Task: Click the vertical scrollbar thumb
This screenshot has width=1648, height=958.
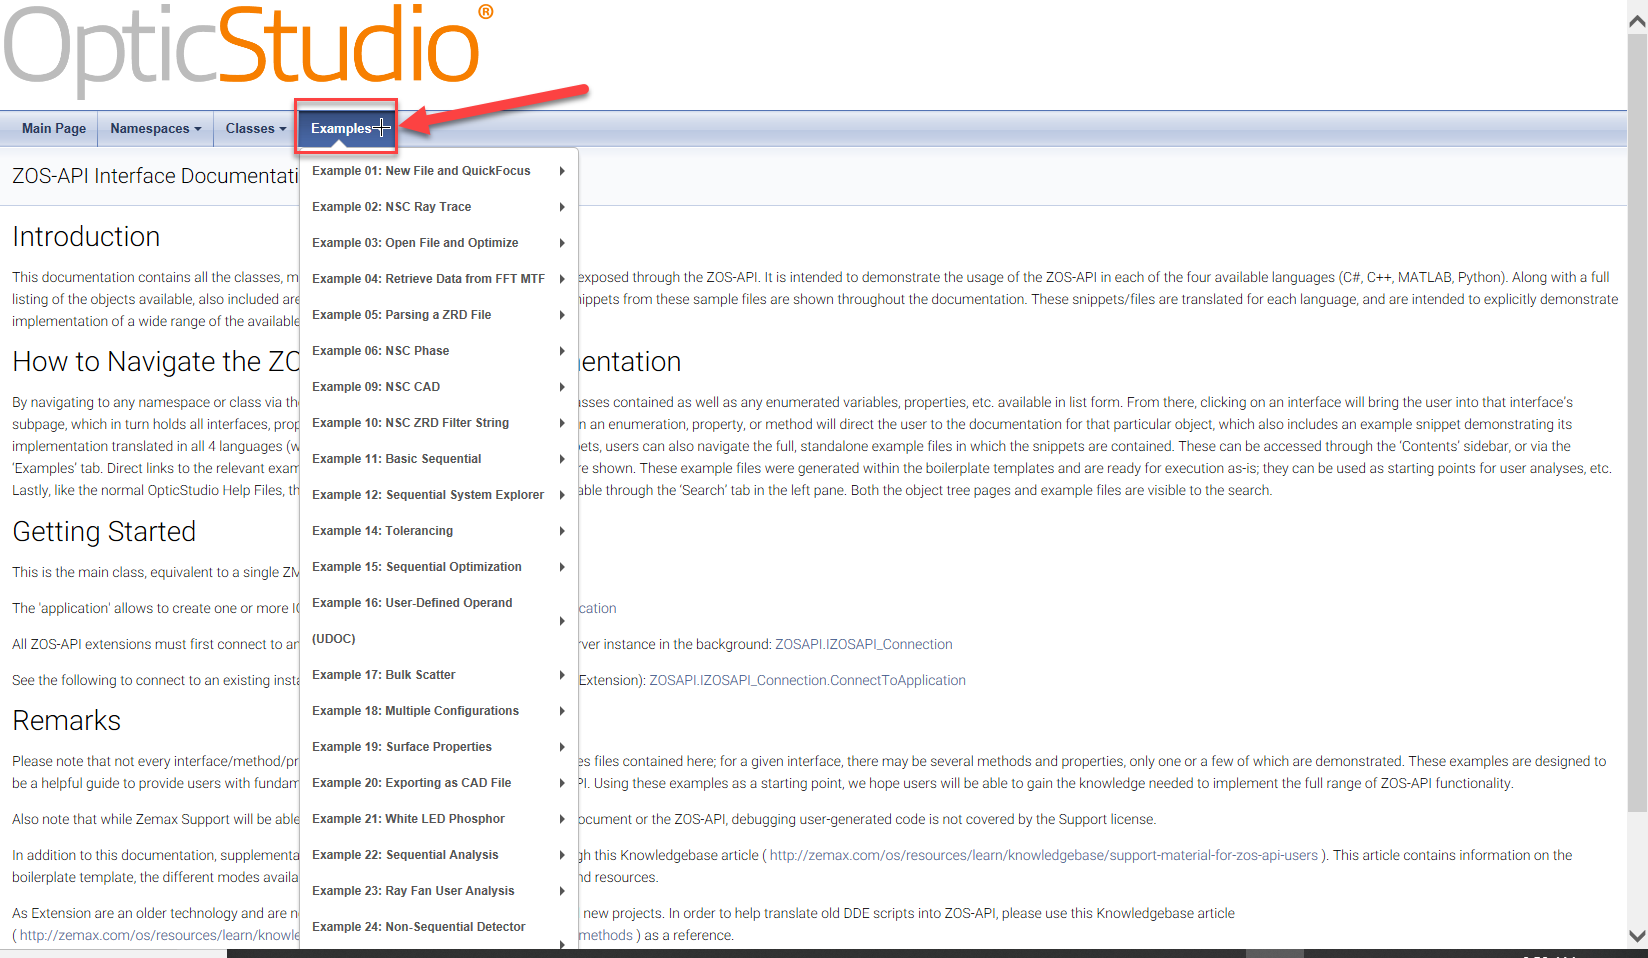Action: [x=1637, y=423]
